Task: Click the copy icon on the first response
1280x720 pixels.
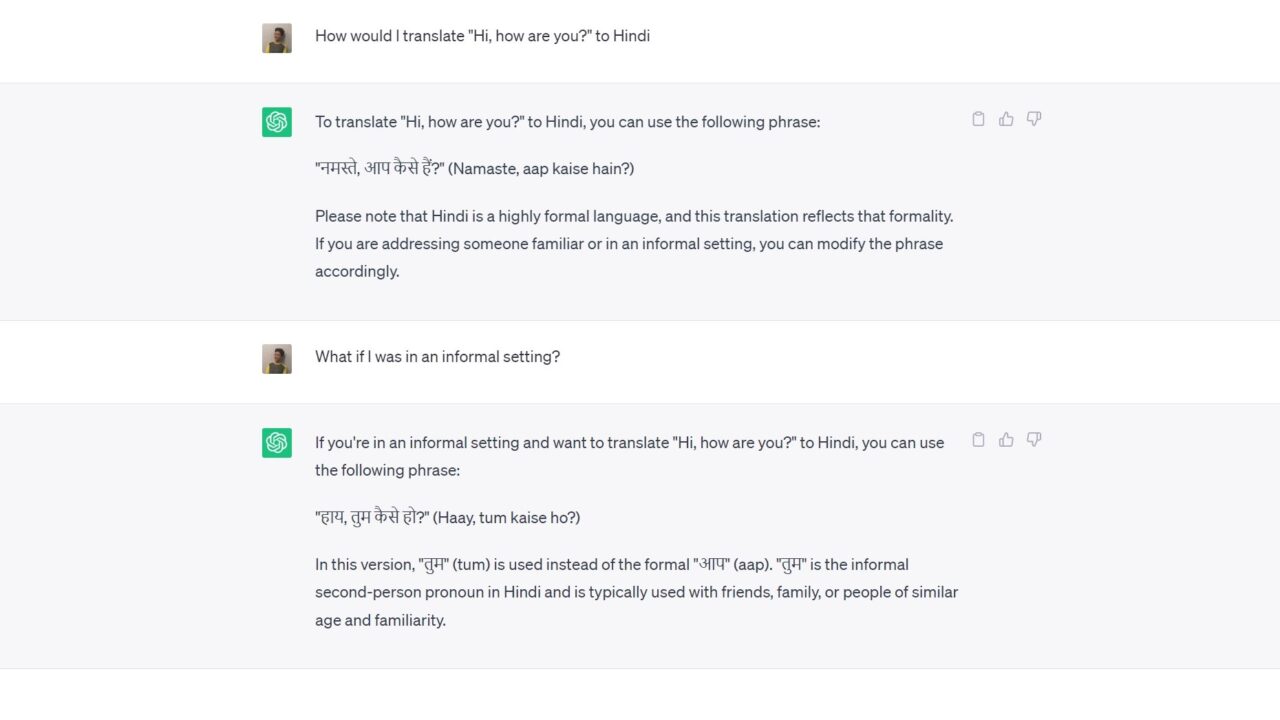Action: pyautogui.click(x=978, y=118)
